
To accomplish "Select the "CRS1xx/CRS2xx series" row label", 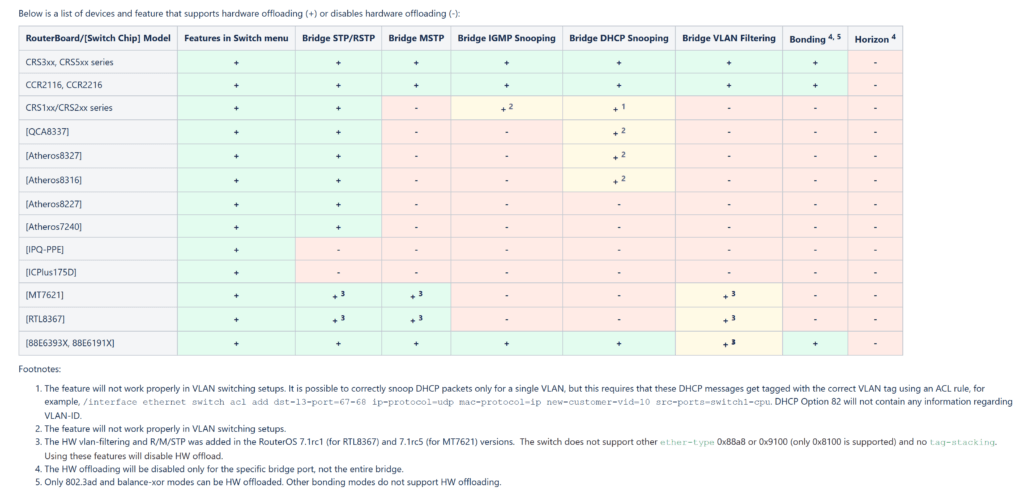I will [98, 108].
